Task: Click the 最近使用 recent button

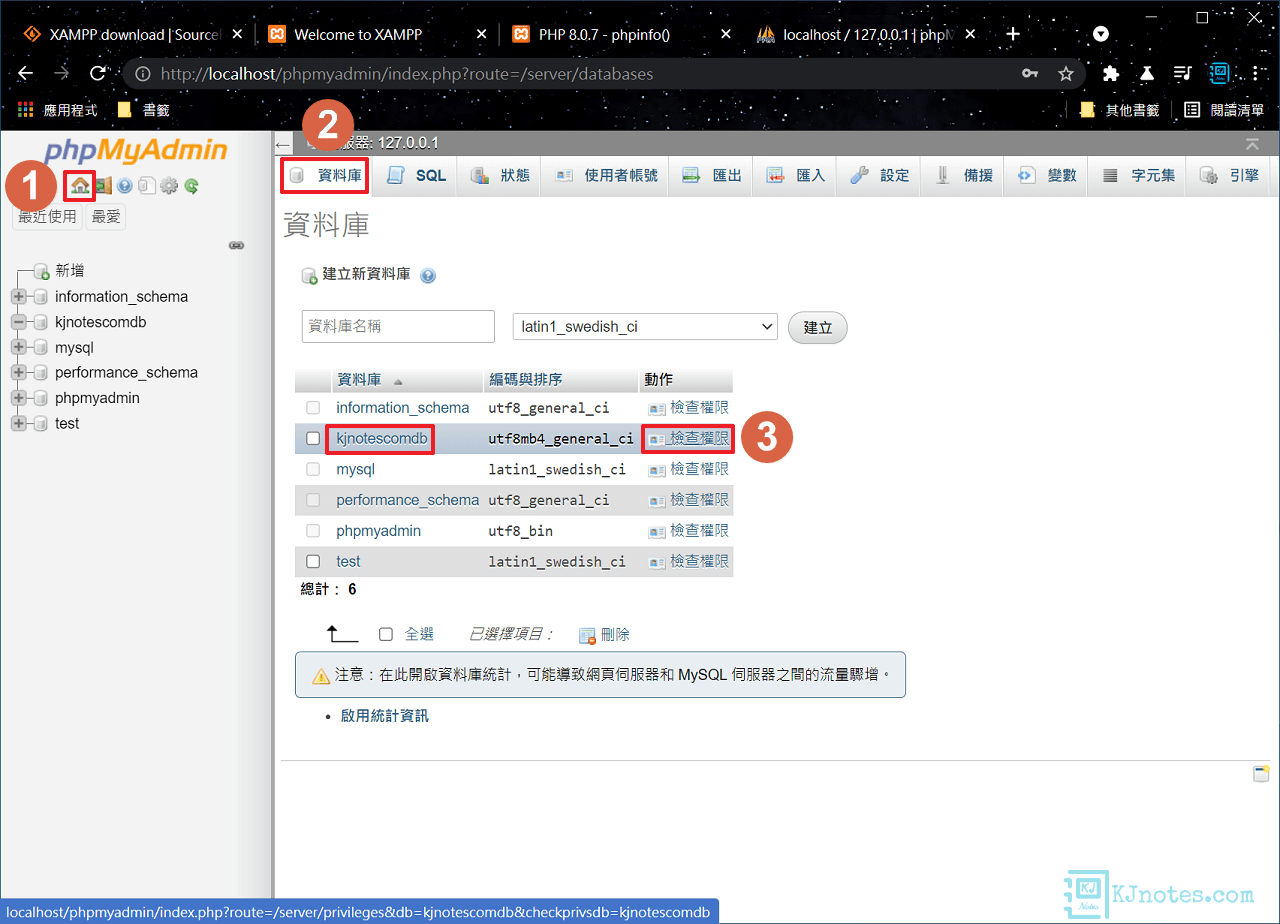Action: (47, 216)
